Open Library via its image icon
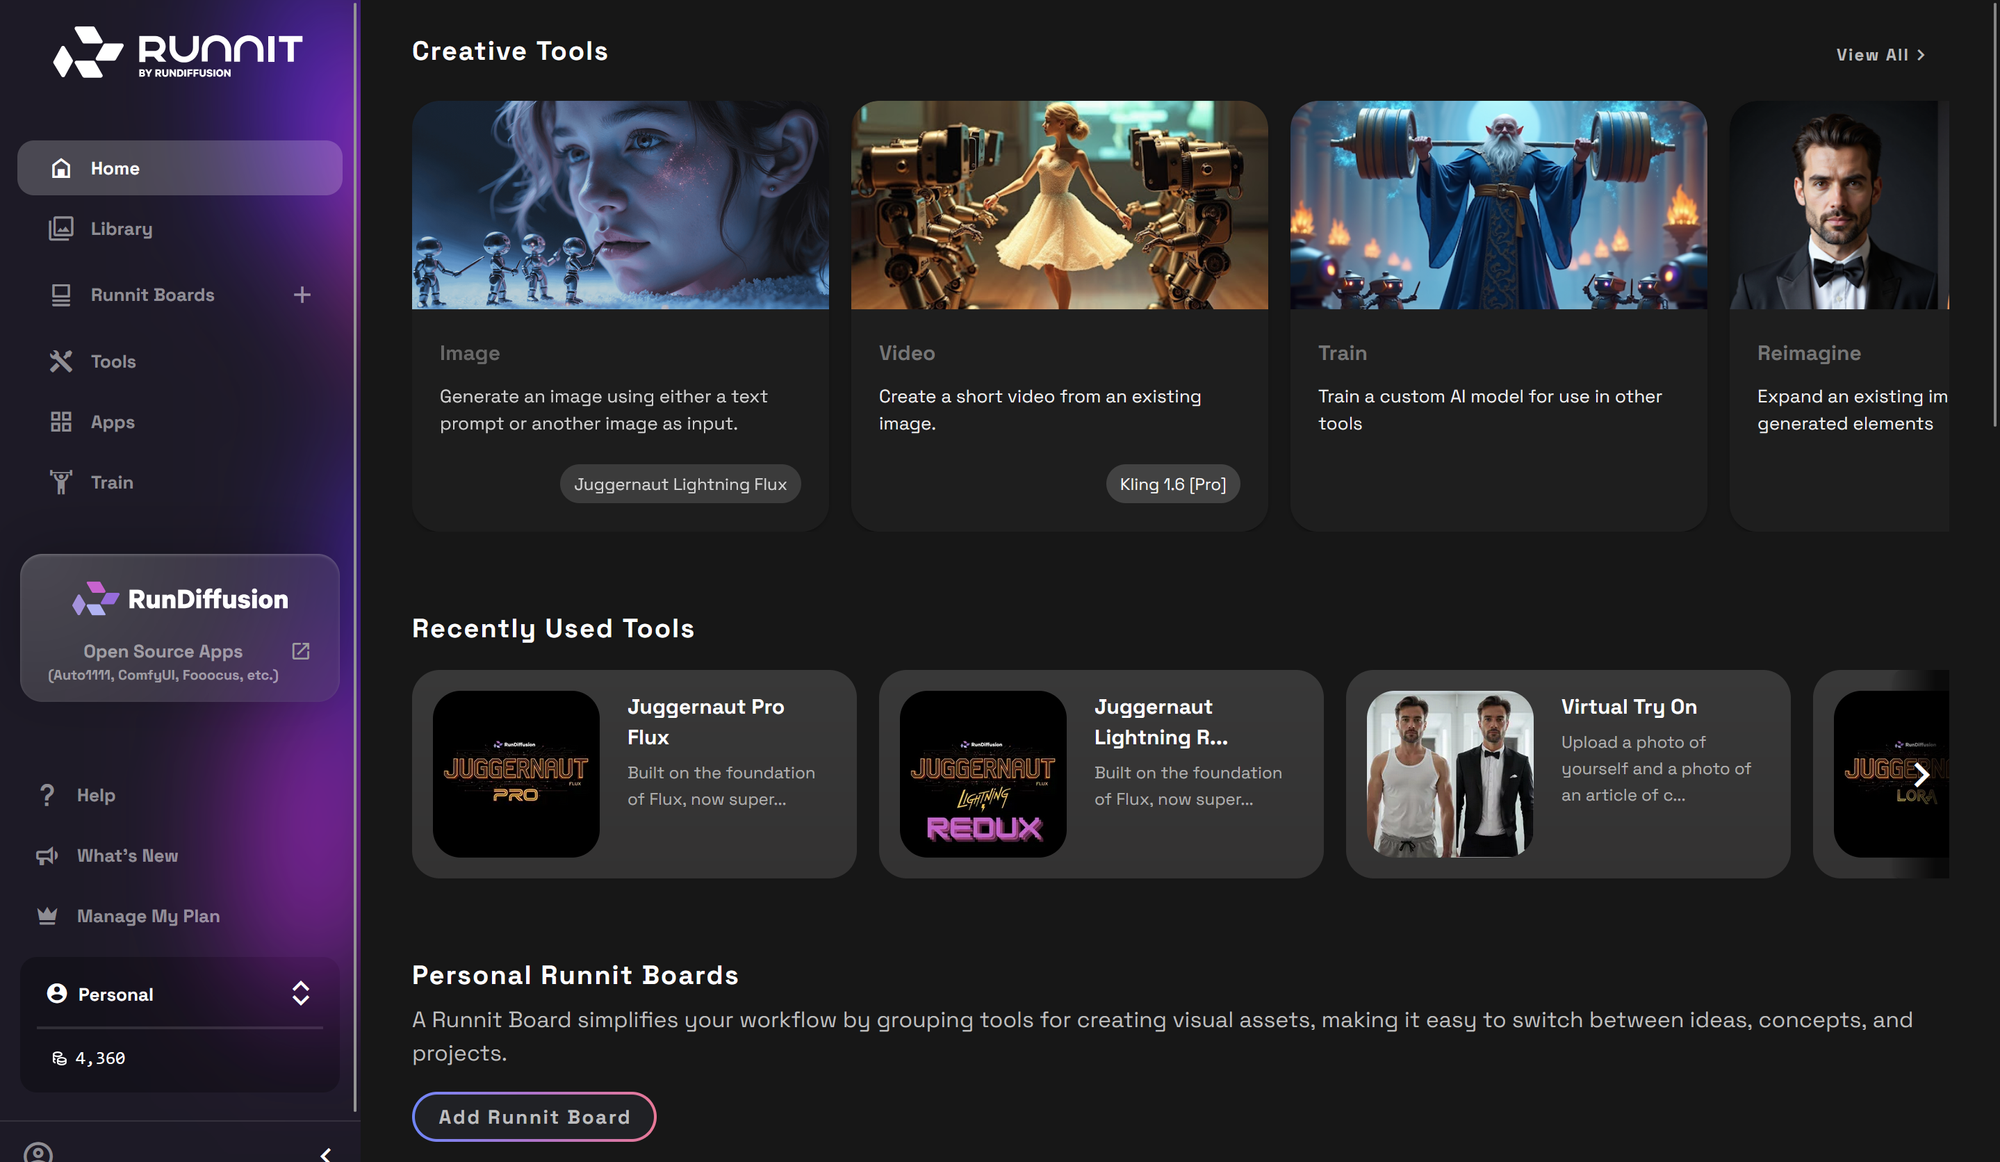 point(61,229)
